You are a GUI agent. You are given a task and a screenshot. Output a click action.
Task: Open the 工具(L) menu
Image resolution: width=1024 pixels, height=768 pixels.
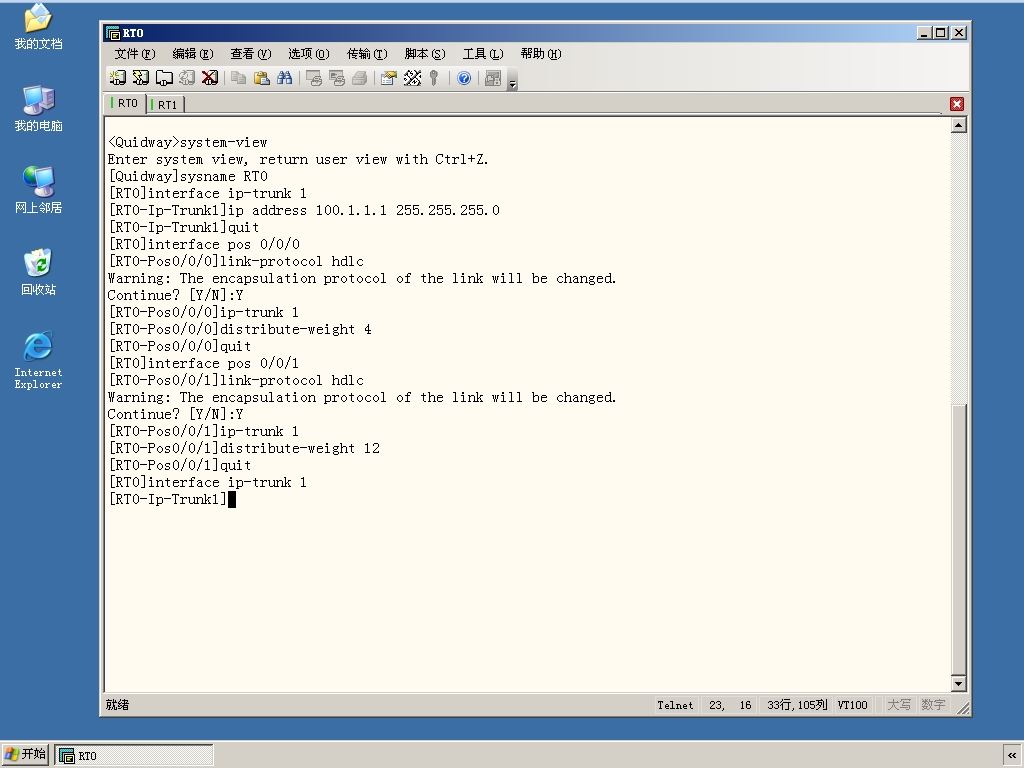click(483, 54)
